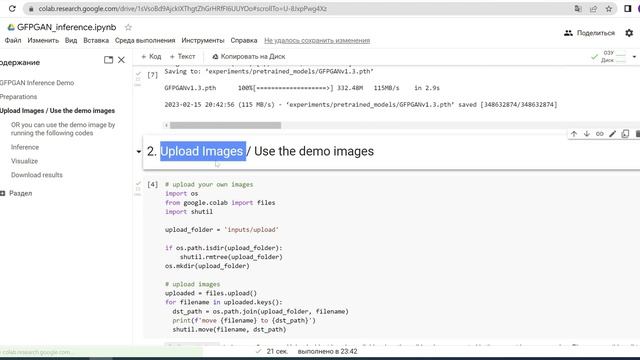Open the Изменить menu
Viewport: 640px width, 360px height.
[x=43, y=40]
